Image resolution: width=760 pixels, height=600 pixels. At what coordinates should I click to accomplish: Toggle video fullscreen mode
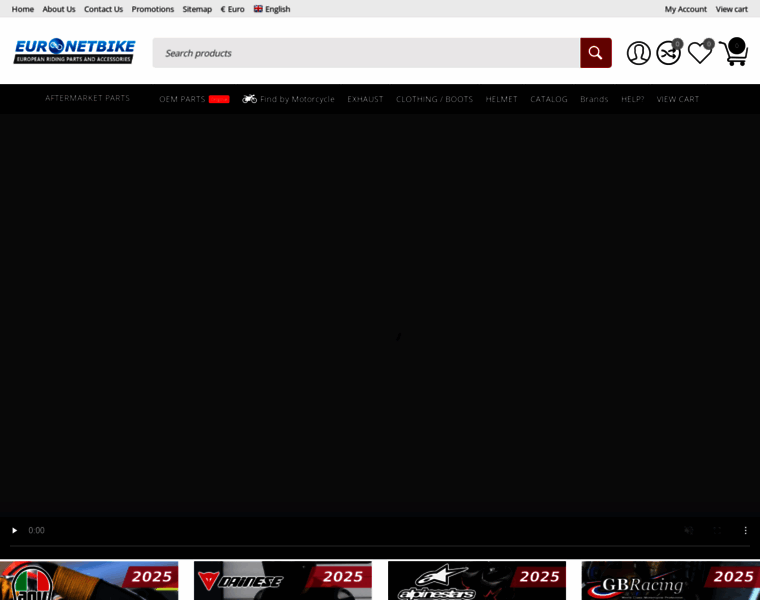(717, 530)
